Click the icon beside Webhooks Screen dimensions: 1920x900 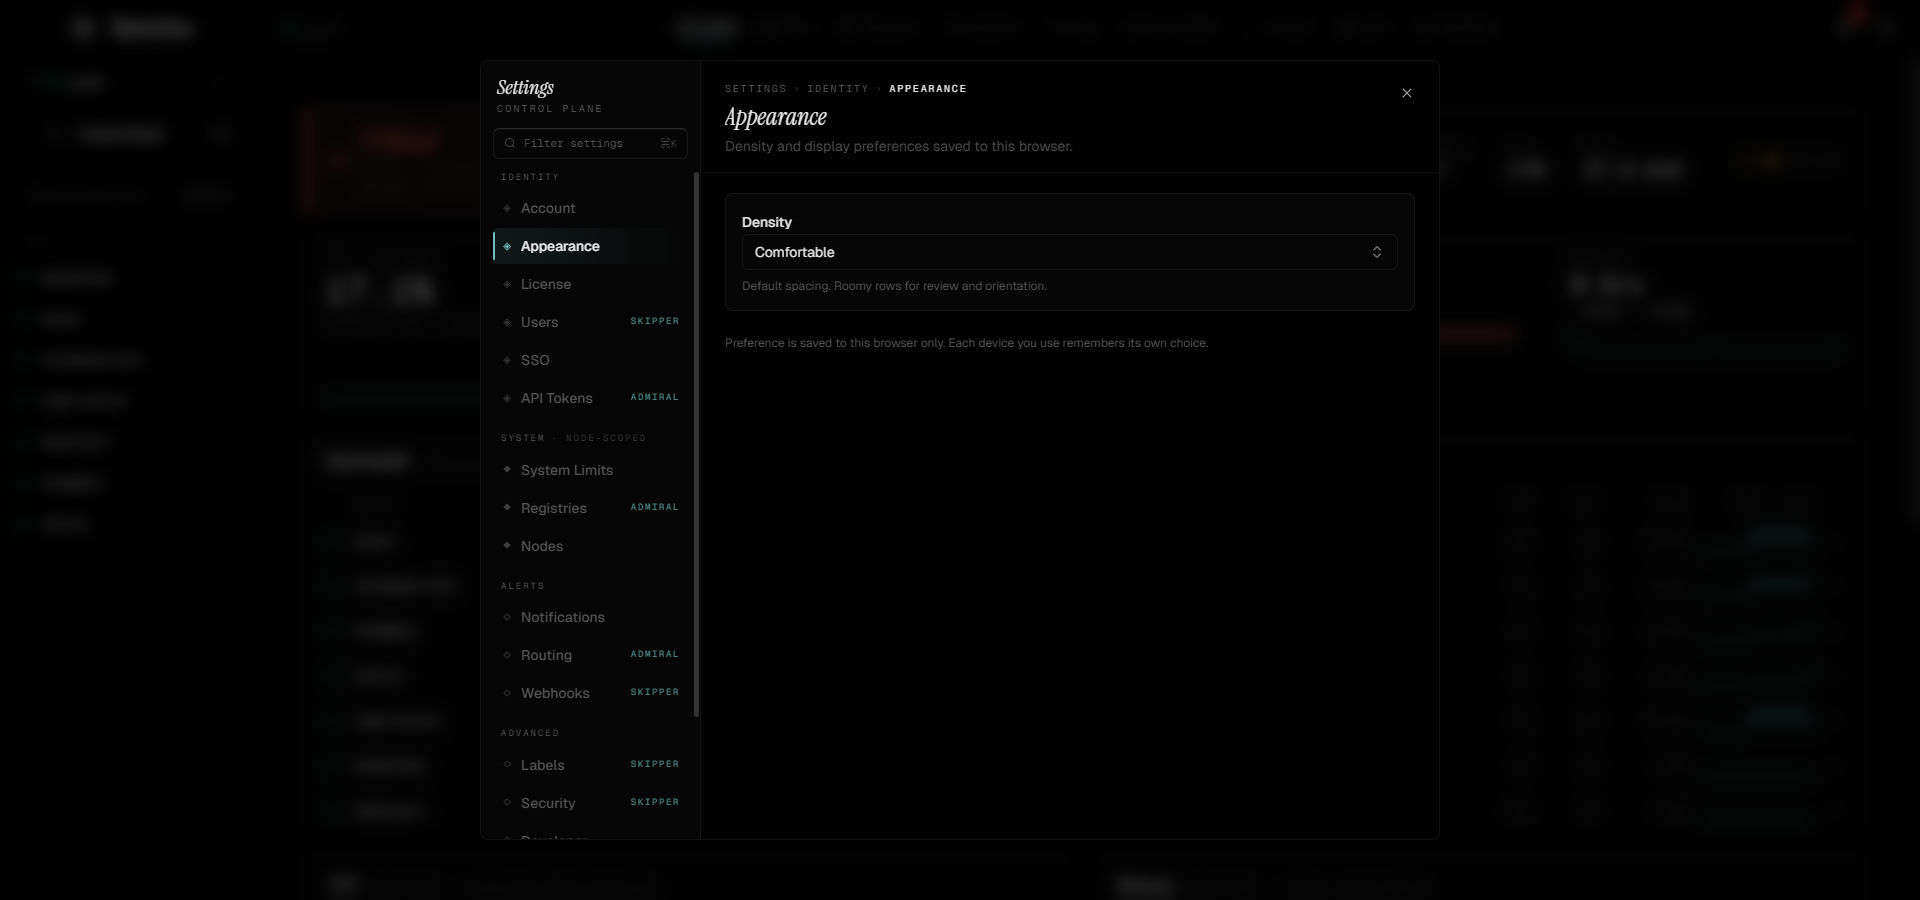coord(507,693)
